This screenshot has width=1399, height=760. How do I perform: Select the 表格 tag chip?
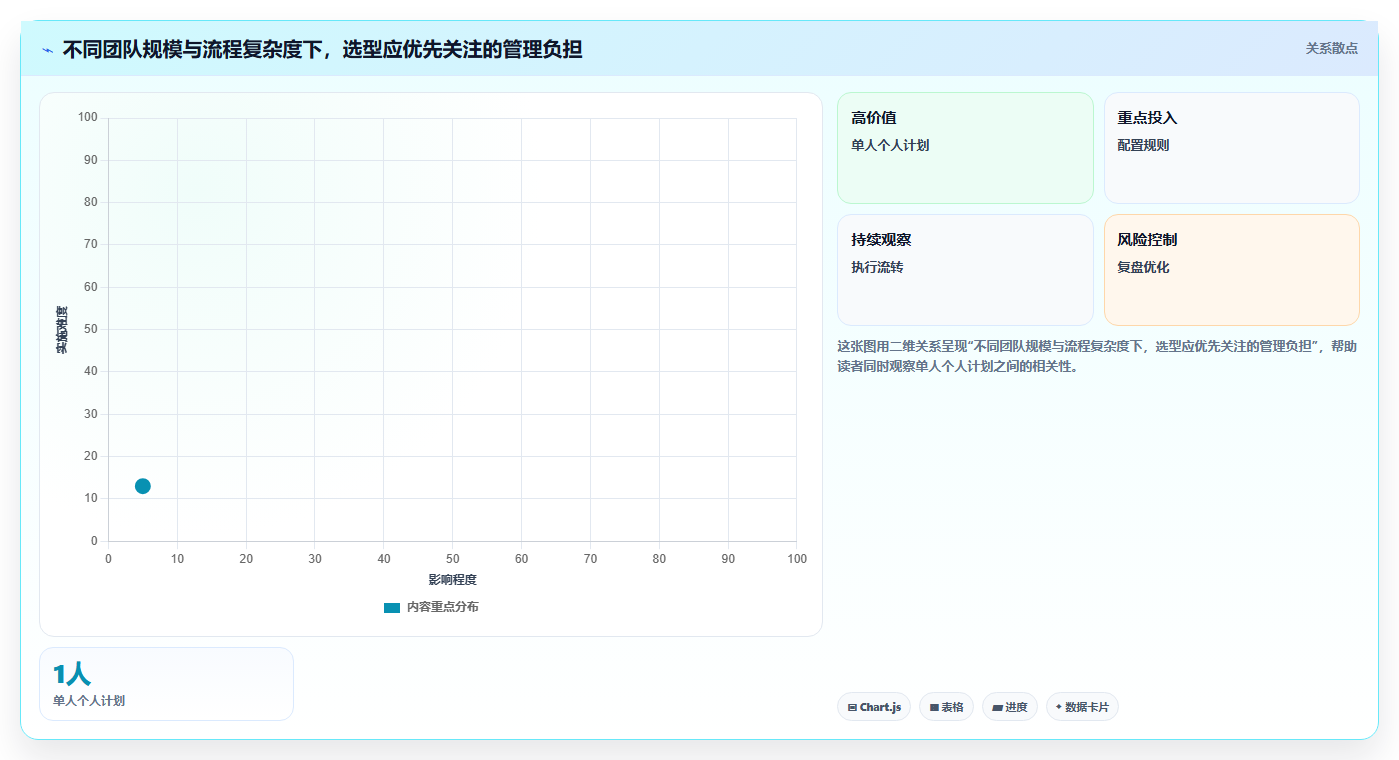pyautogui.click(x=946, y=707)
